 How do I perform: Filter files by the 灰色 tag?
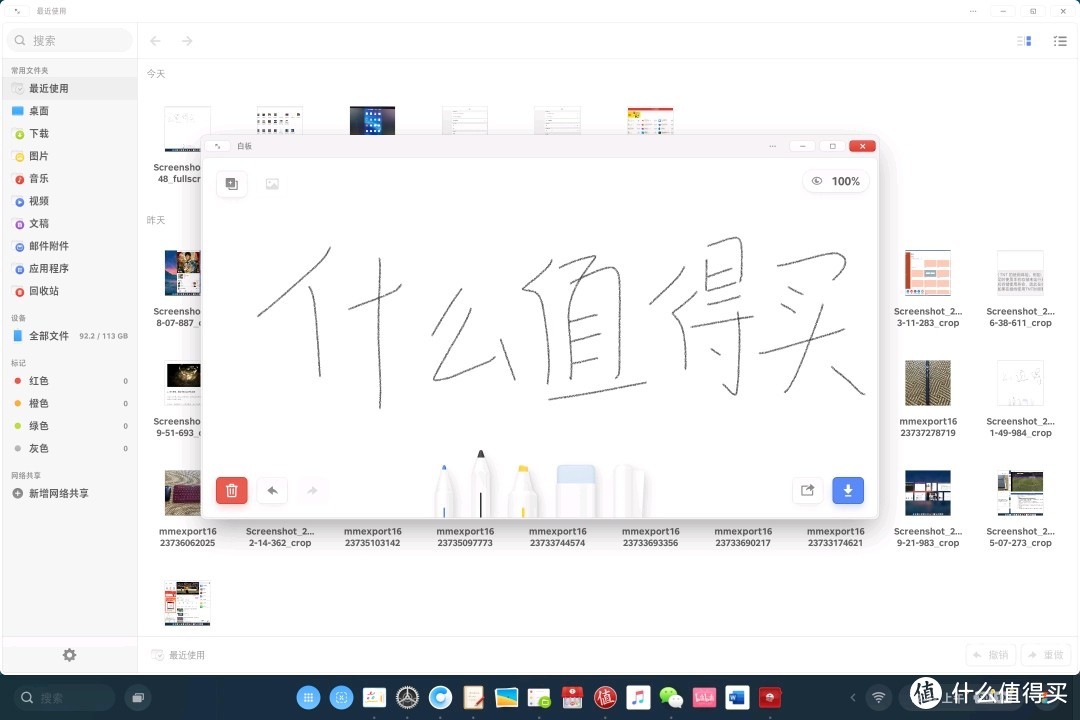pyautogui.click(x=70, y=449)
